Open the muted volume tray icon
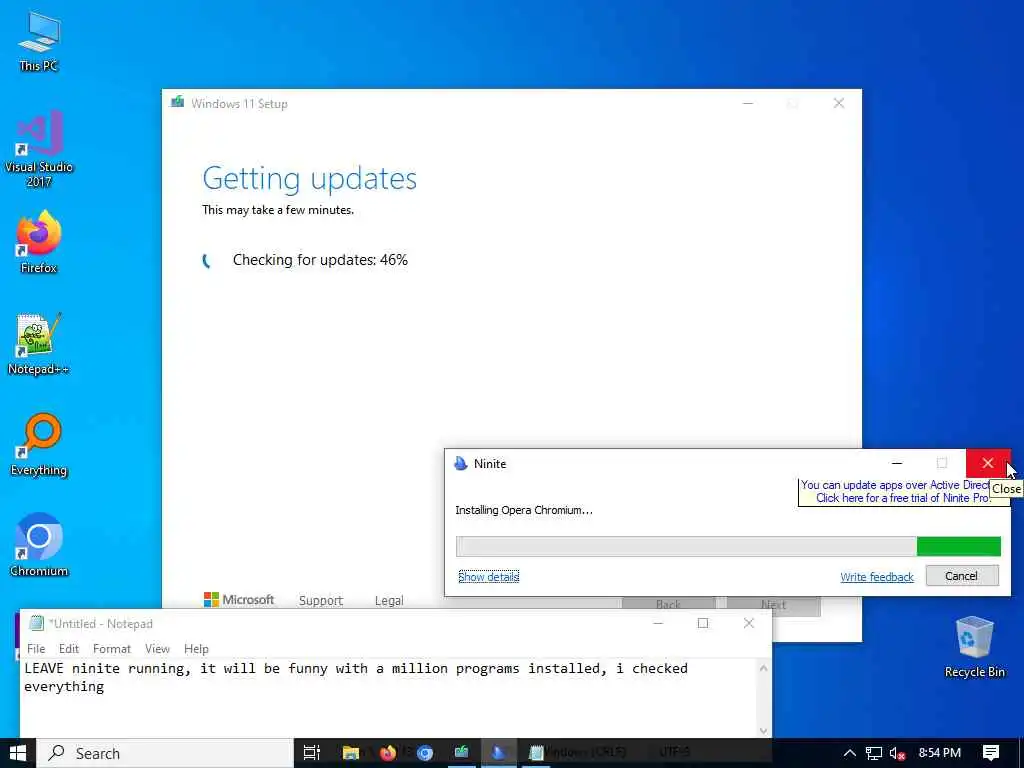The height and width of the screenshot is (768, 1024). click(x=897, y=753)
